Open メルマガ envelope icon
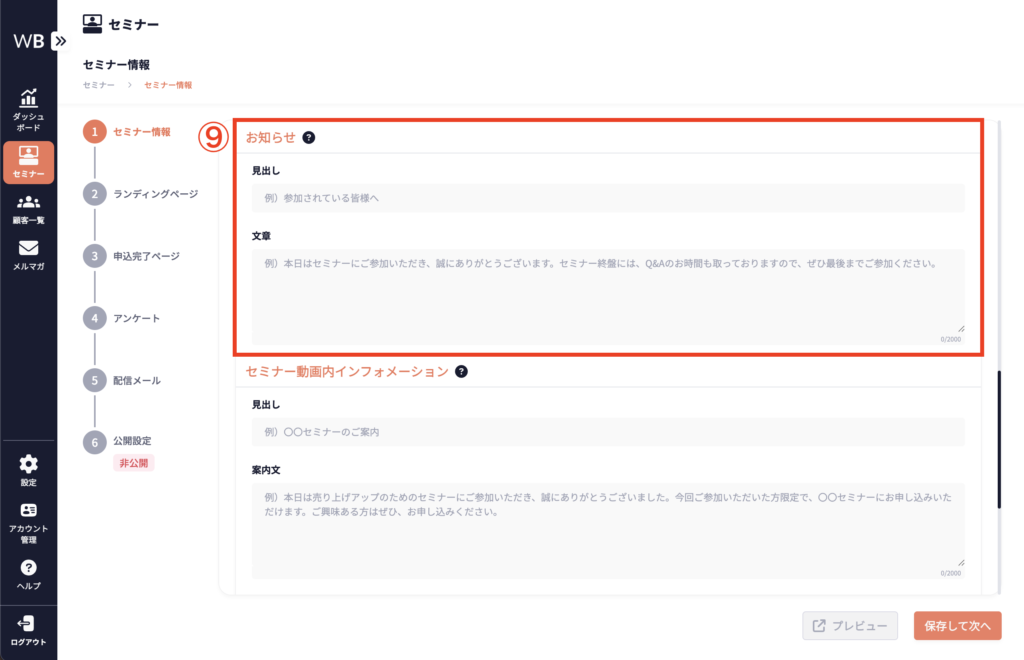 point(28,249)
